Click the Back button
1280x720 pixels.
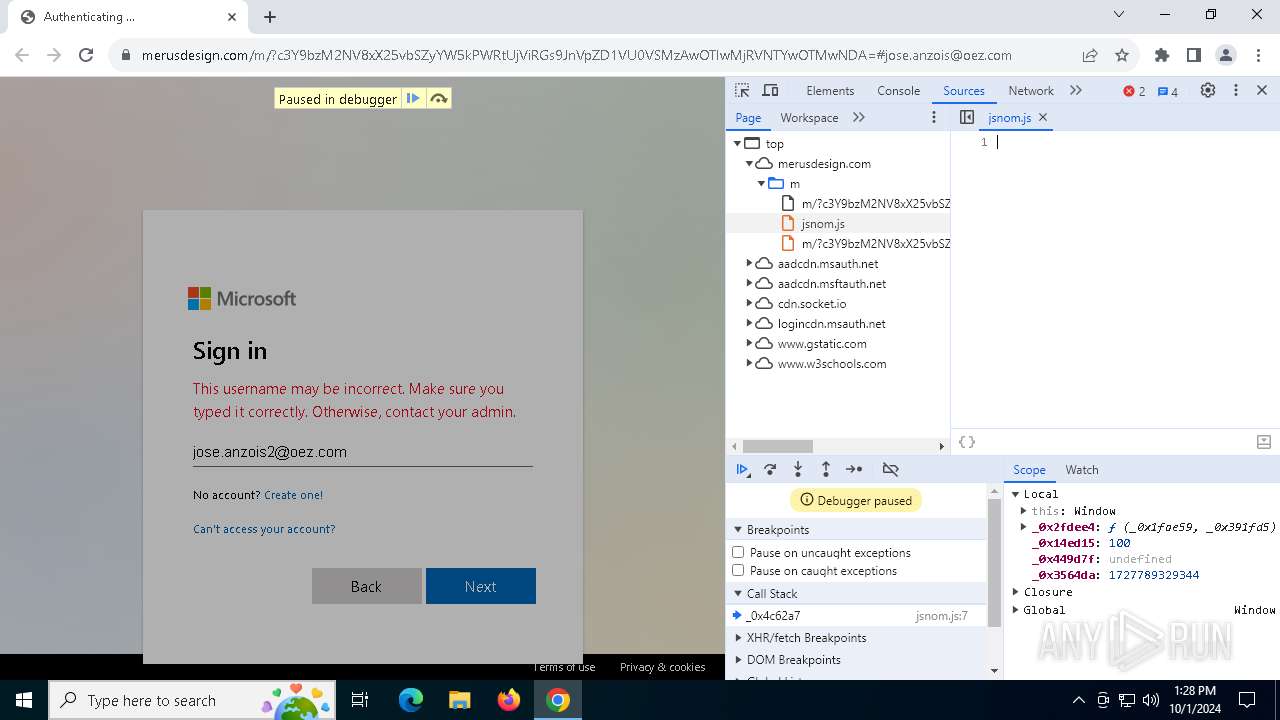pos(366,586)
